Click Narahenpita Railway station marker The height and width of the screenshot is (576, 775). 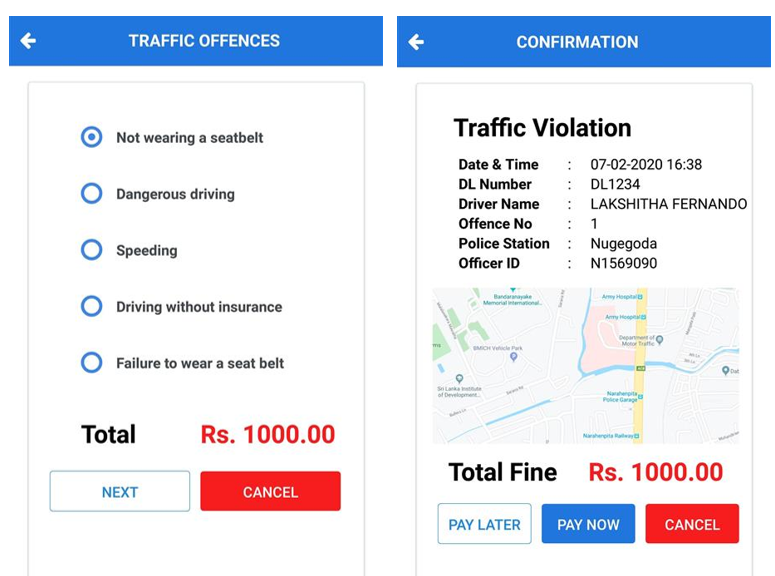click(x=637, y=436)
